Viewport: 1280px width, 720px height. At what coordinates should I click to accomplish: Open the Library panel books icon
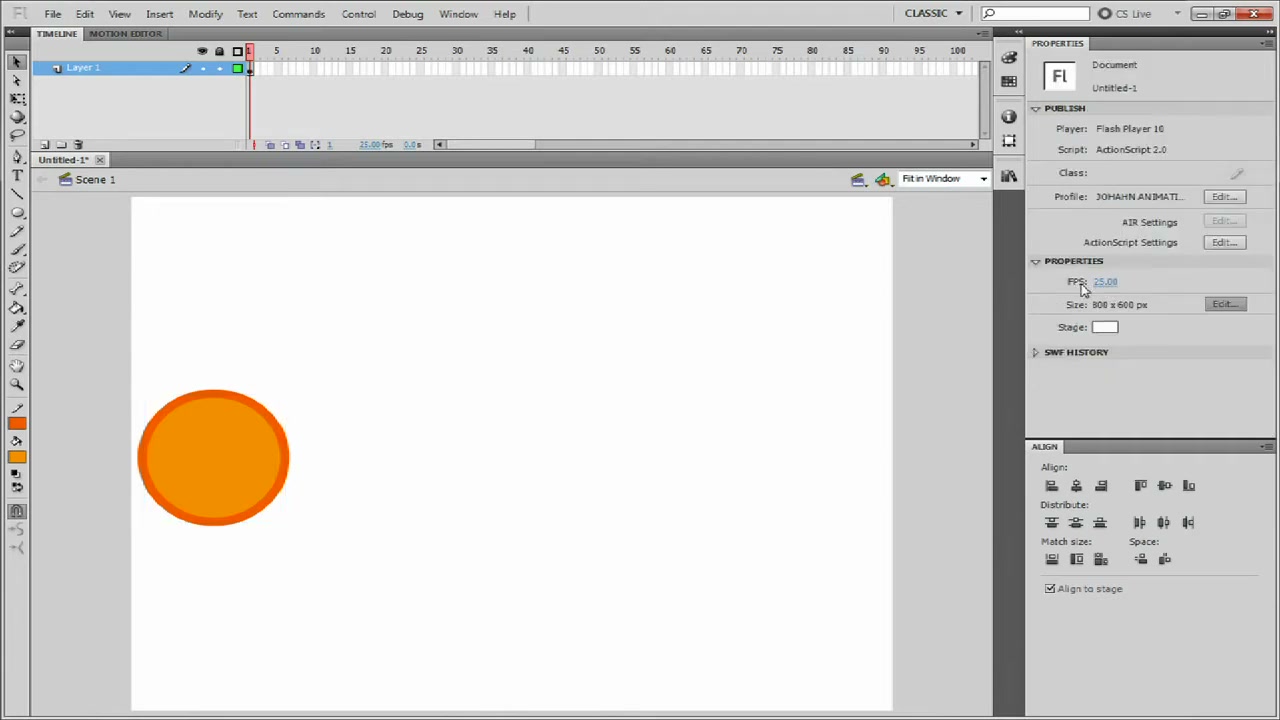click(x=1009, y=177)
